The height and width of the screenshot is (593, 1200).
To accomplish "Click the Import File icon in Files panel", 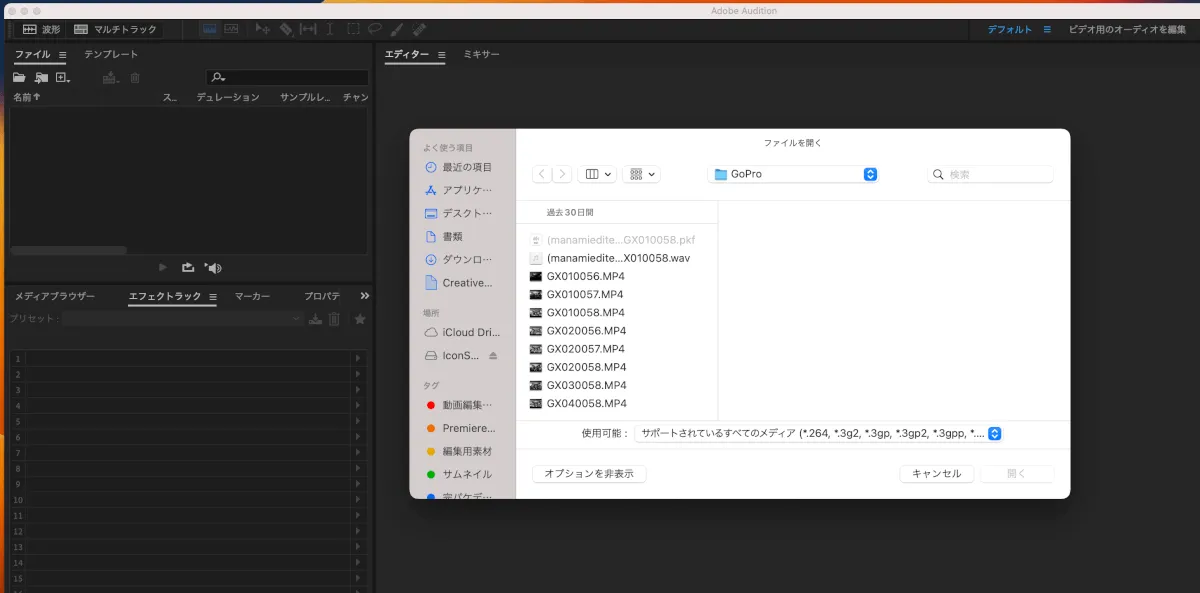I will pyautogui.click(x=41, y=78).
